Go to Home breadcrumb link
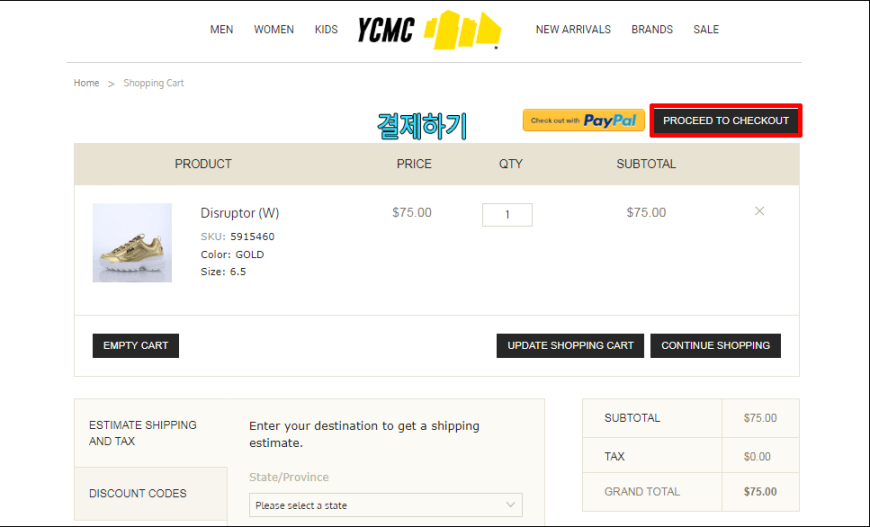 tap(87, 83)
